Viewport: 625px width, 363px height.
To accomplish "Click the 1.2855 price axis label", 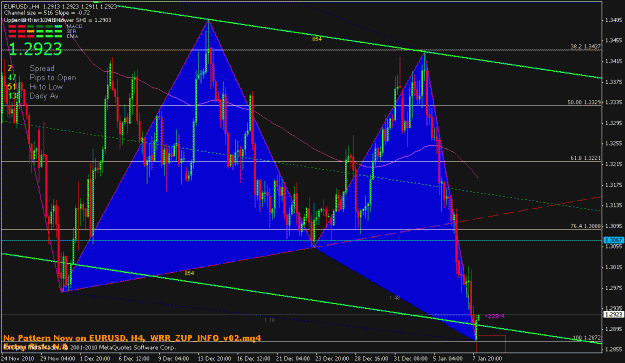I will click(614, 349).
